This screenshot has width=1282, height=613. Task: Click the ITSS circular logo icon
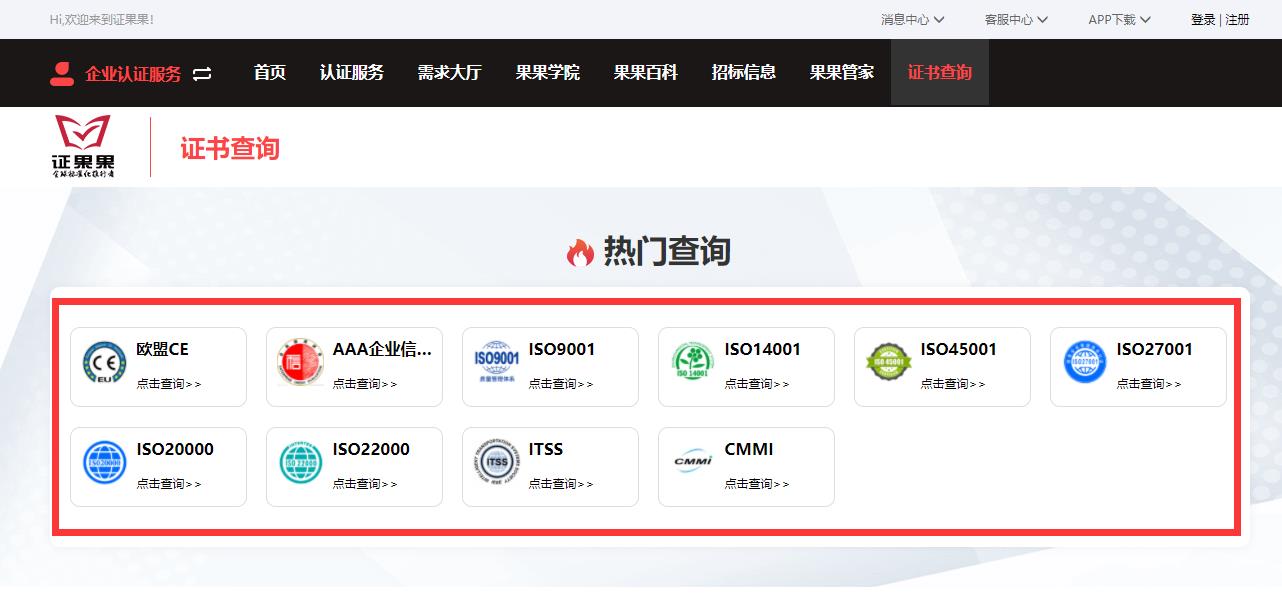click(x=496, y=463)
